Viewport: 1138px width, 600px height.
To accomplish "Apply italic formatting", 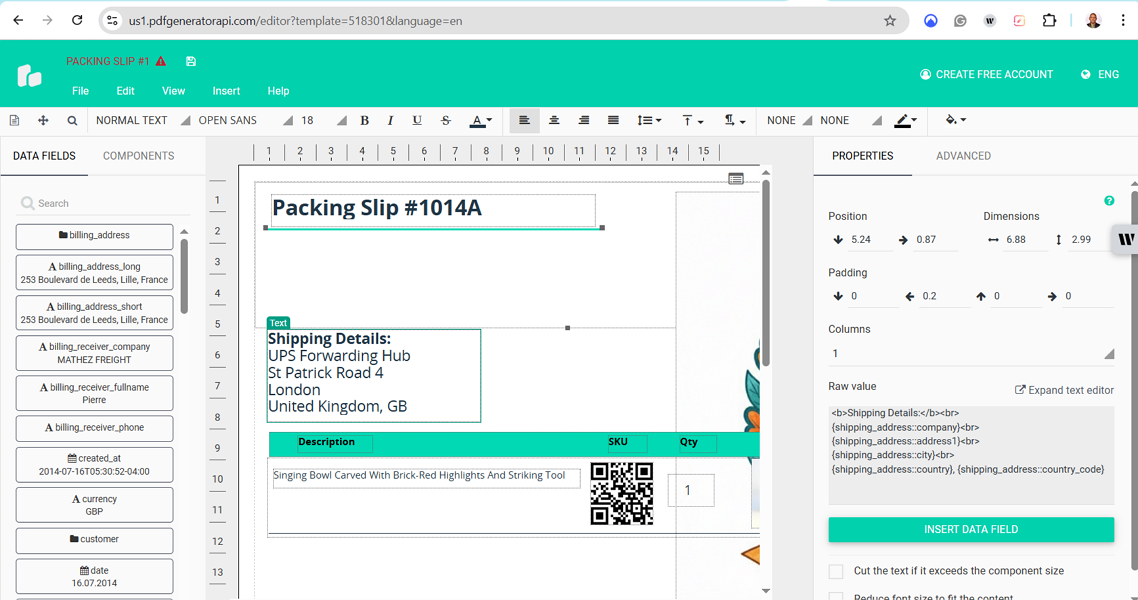I will click(390, 120).
